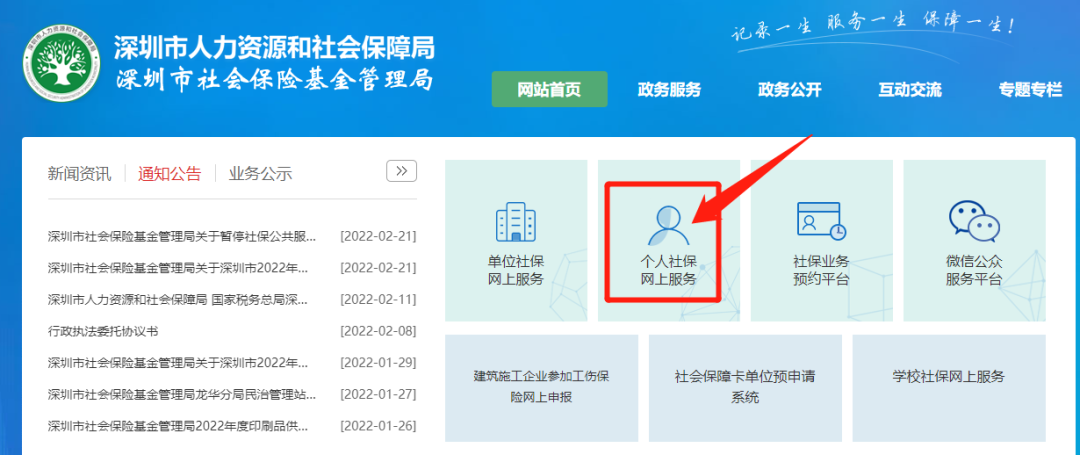
Task: Click the date [2022-02-08]
Action: (378, 331)
